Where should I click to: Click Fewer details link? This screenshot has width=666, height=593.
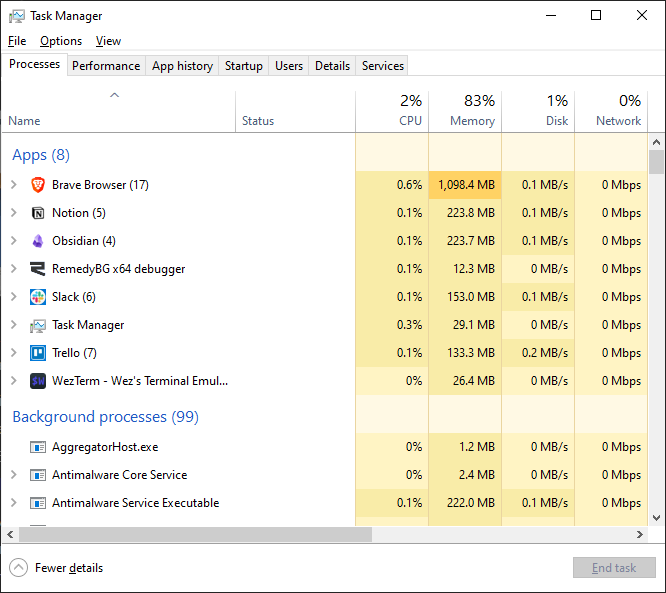click(69, 568)
